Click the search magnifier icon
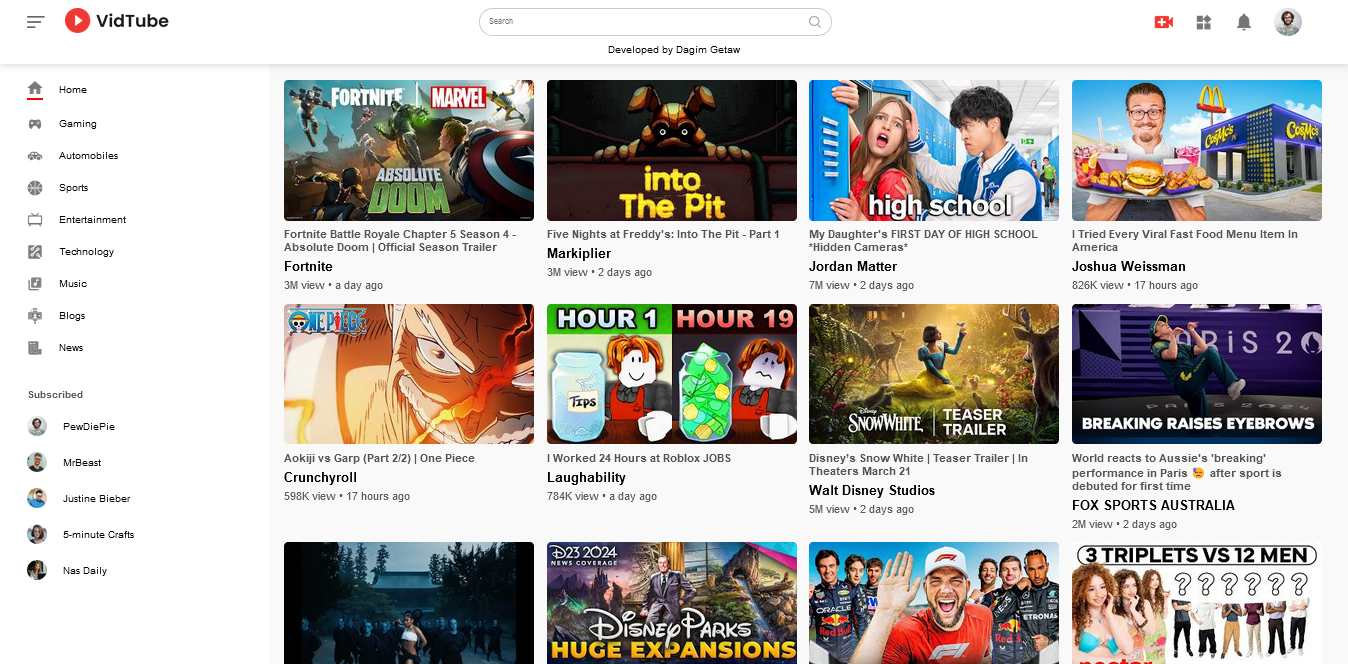The image size is (1348, 664). point(815,21)
